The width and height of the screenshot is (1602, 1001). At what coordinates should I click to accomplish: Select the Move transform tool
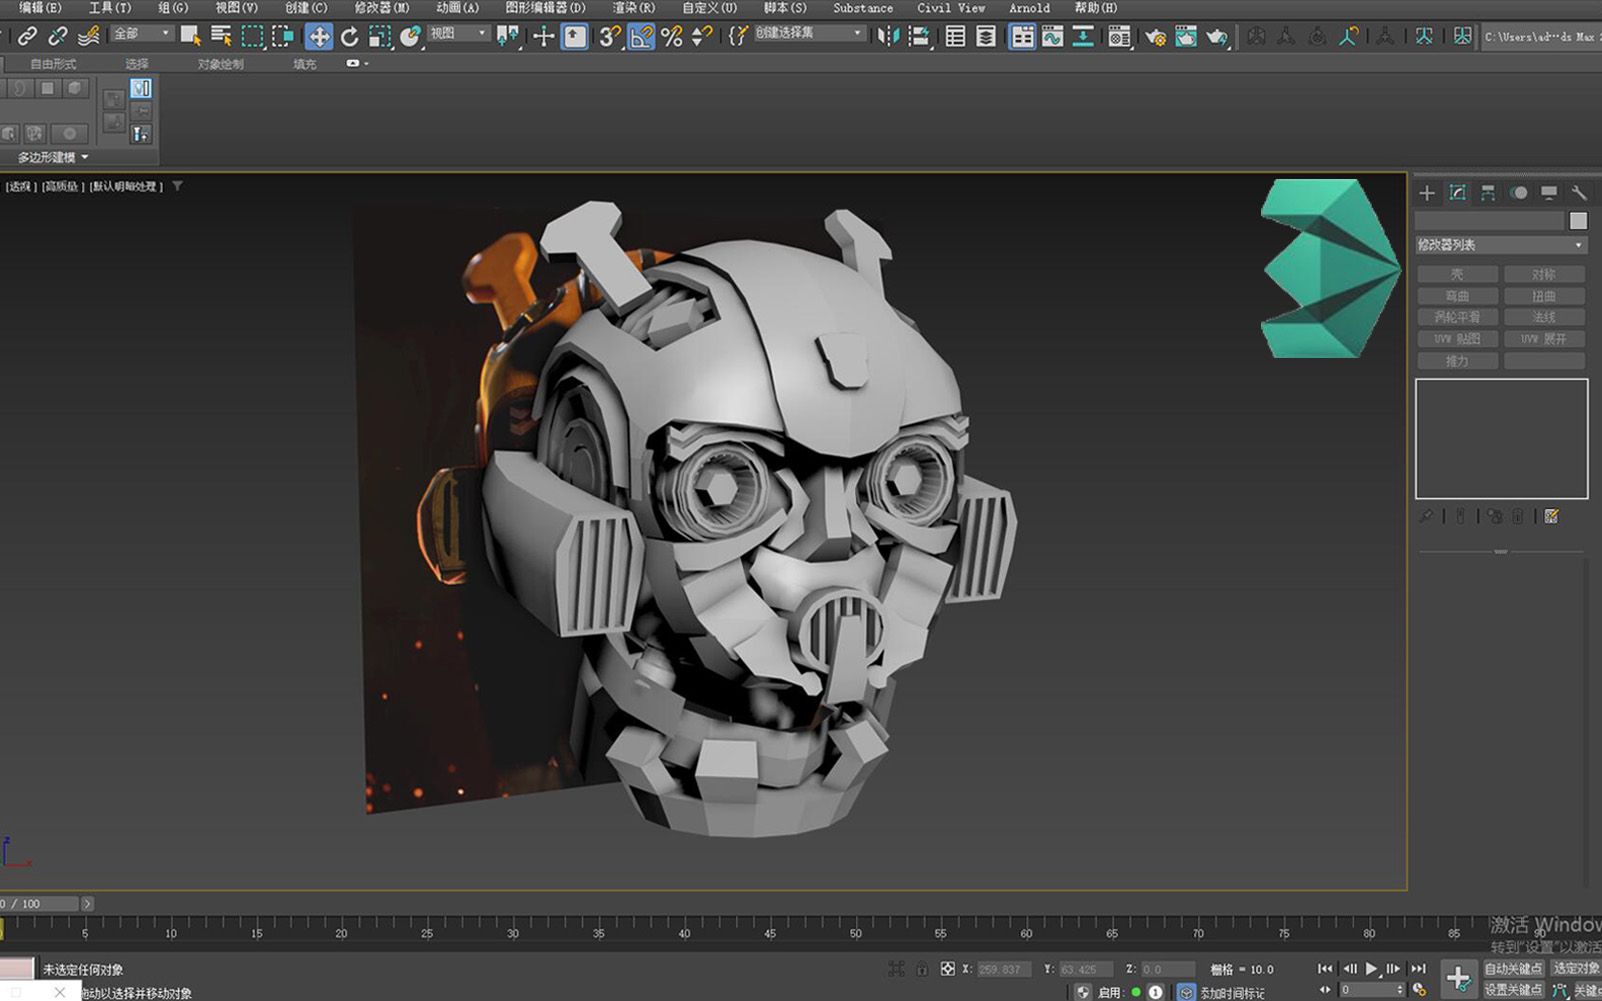318,37
